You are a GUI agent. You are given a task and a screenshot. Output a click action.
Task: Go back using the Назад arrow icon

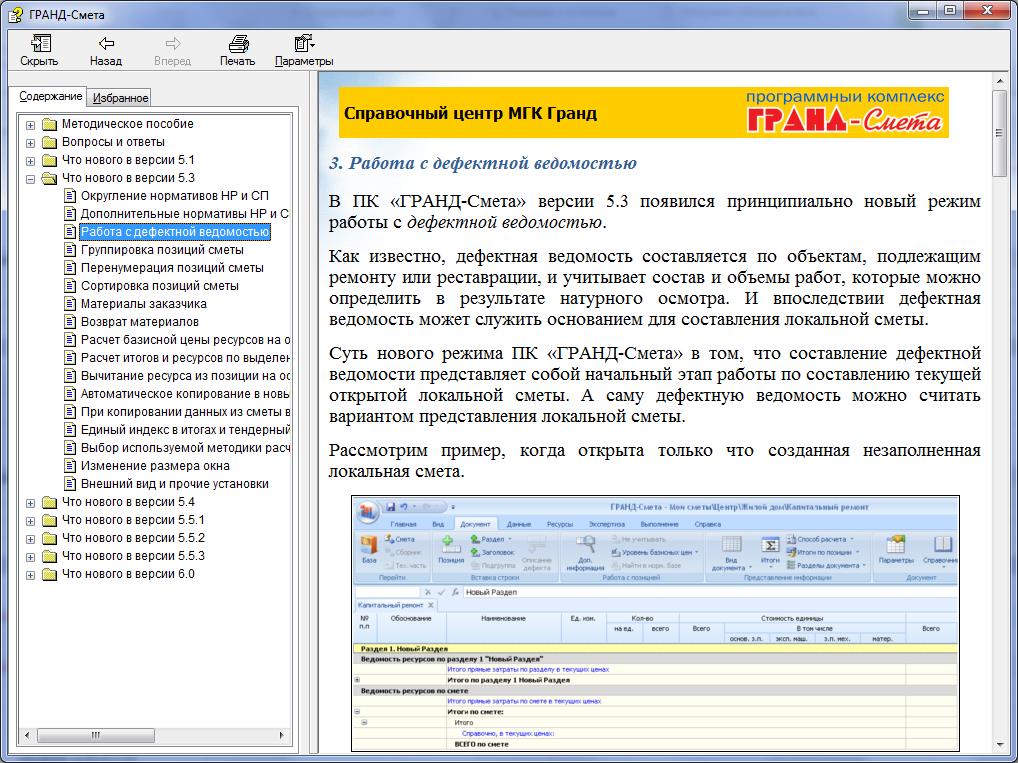click(106, 44)
